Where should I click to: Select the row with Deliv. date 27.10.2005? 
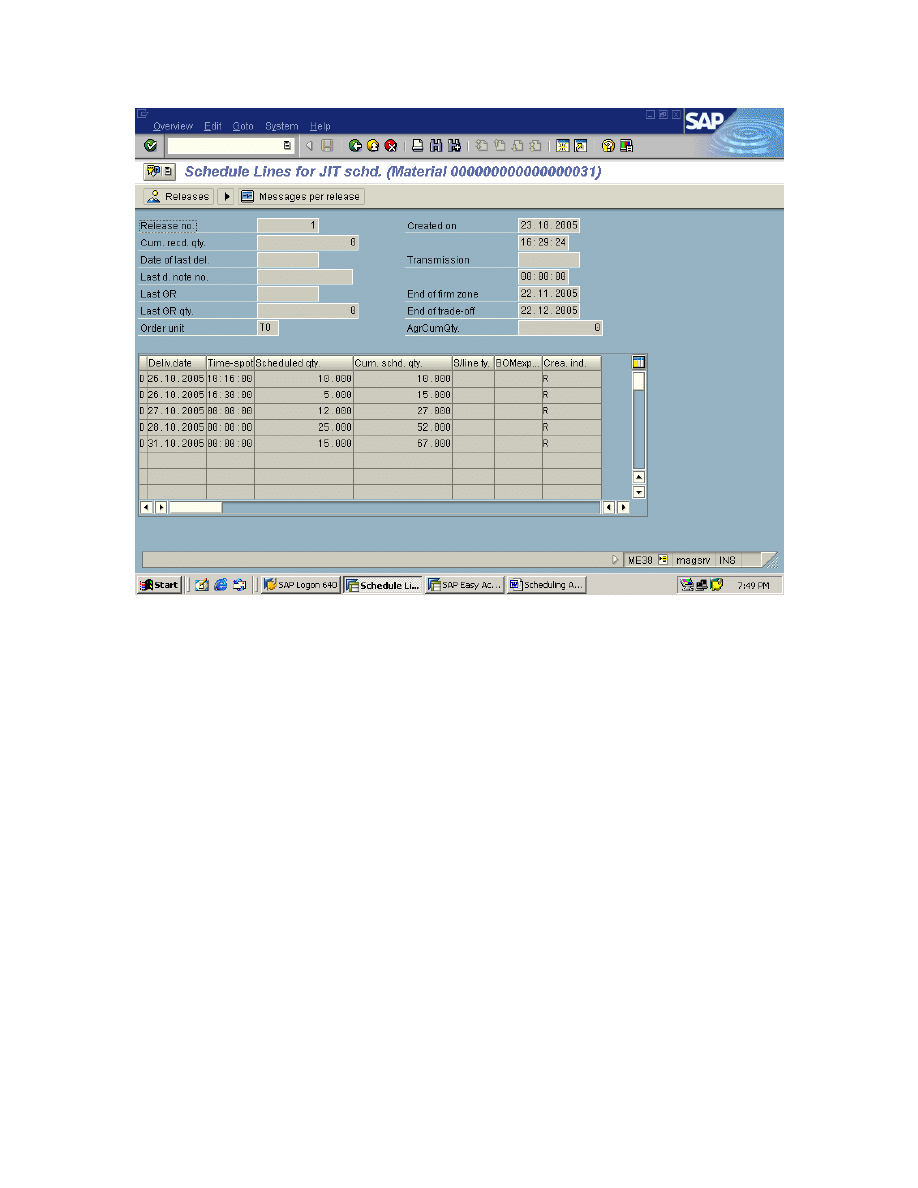pos(142,411)
